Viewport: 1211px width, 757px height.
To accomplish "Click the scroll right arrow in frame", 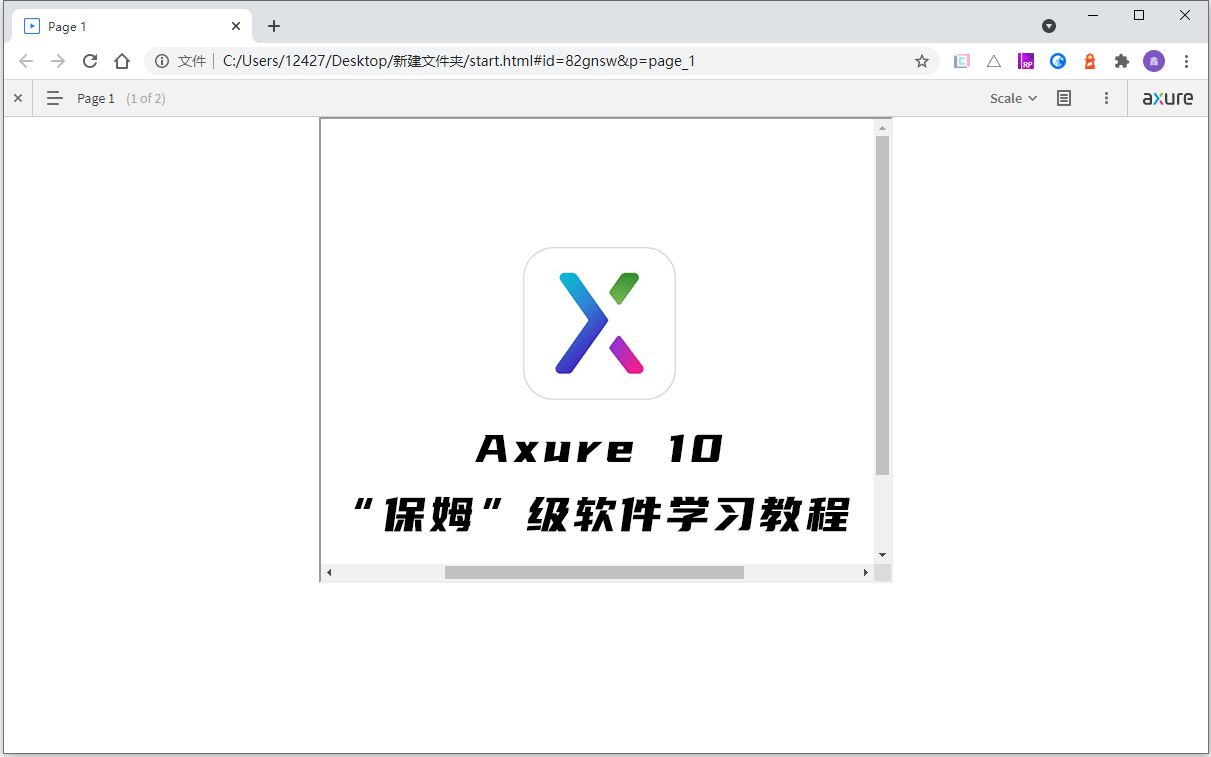I will pos(866,572).
